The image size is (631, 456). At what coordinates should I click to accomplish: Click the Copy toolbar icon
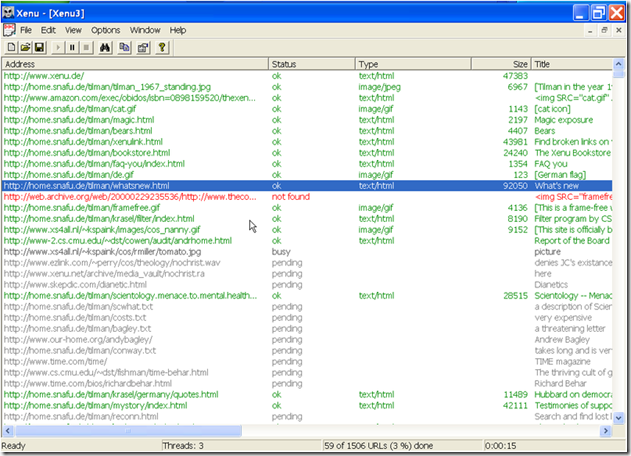(126, 47)
